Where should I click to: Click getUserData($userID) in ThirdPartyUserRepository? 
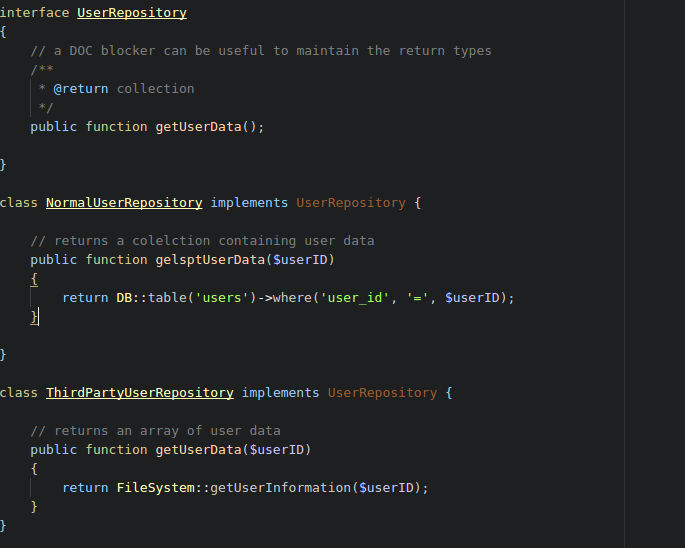coord(233,450)
